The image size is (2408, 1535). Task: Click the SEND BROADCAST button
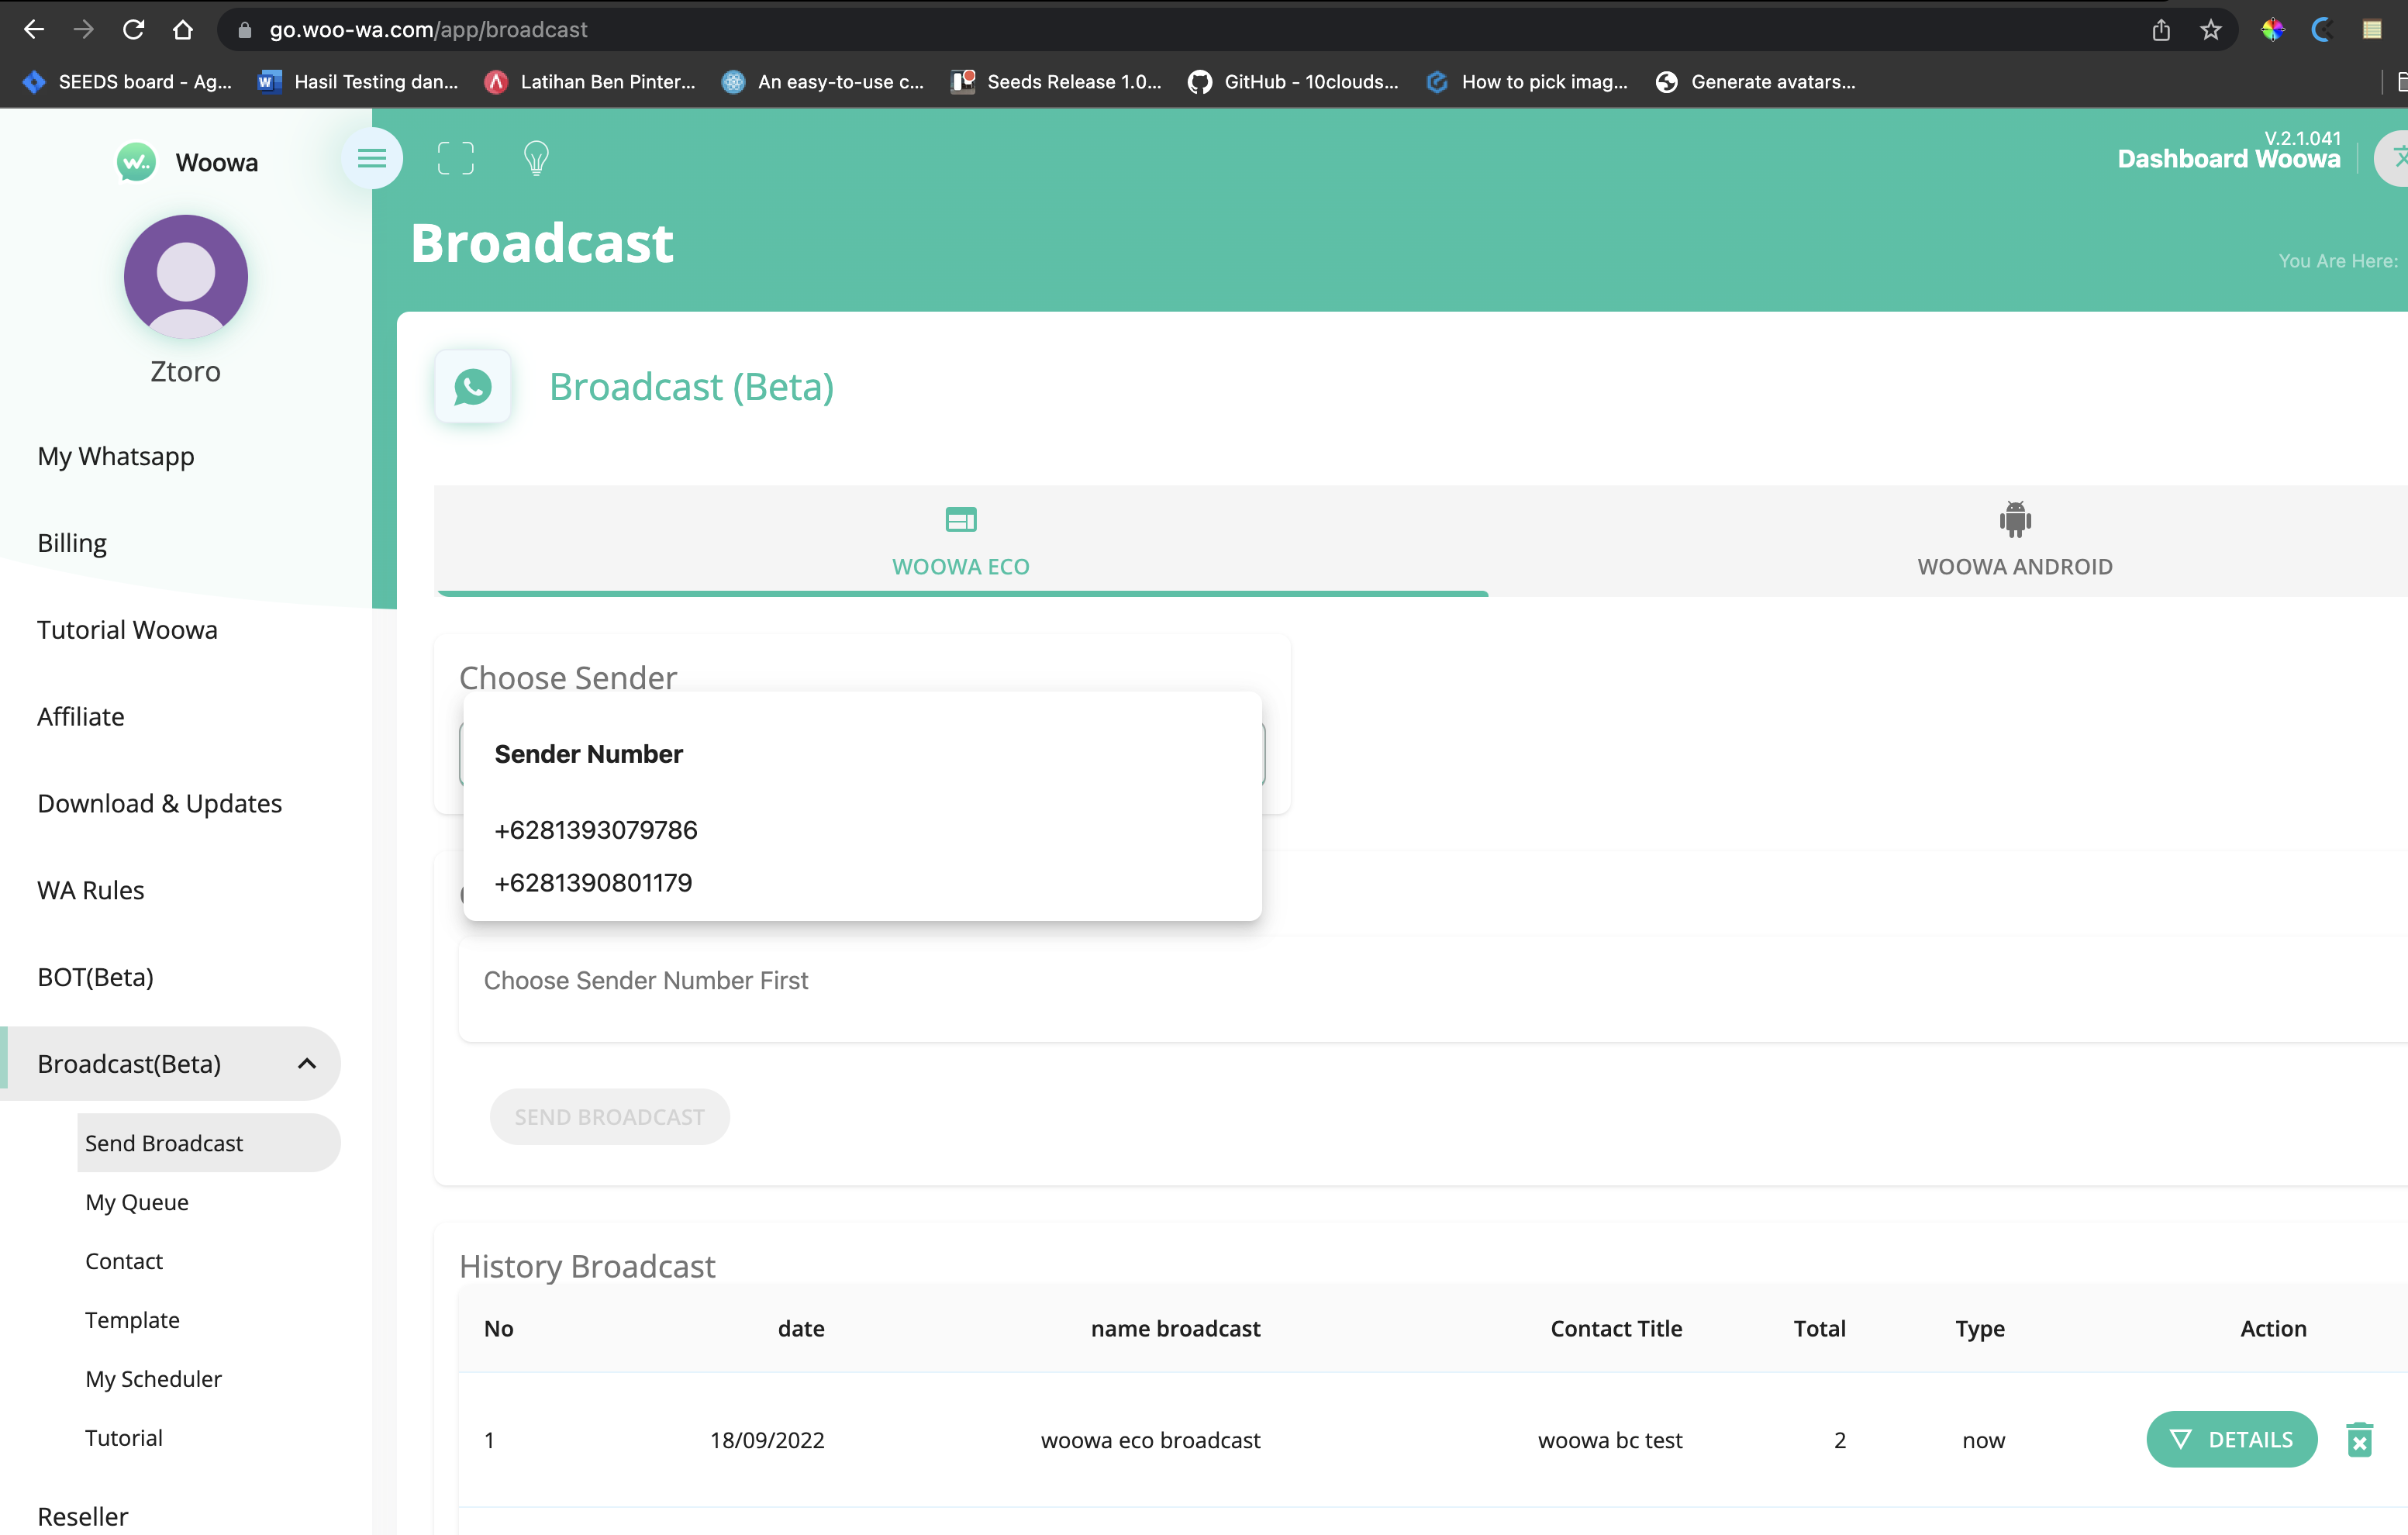[x=609, y=1117]
